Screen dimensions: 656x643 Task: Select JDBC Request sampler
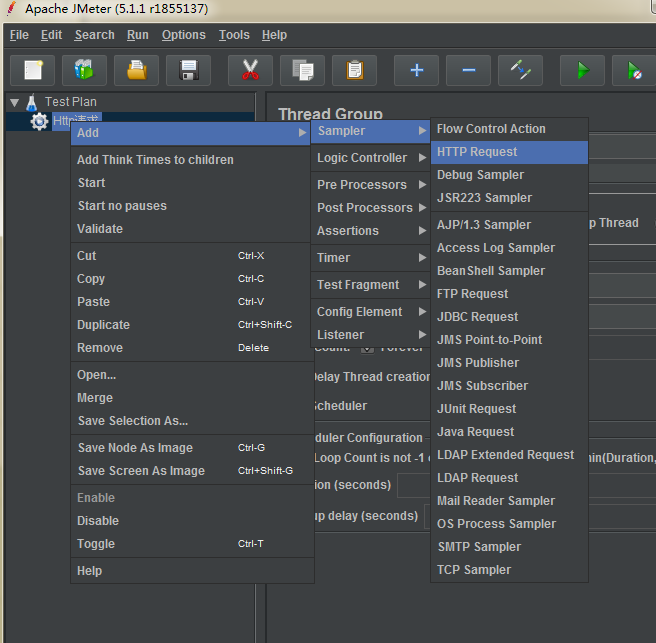(x=509, y=317)
